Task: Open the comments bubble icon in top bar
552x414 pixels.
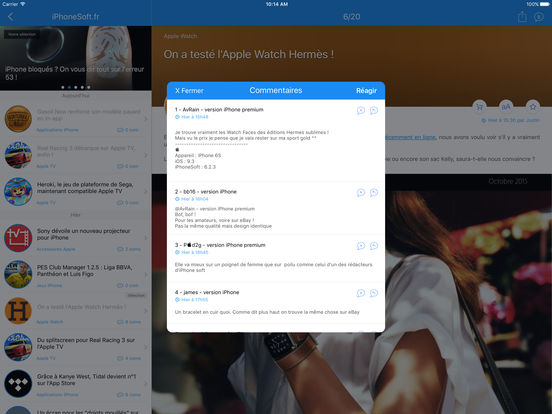Action: 539,17
